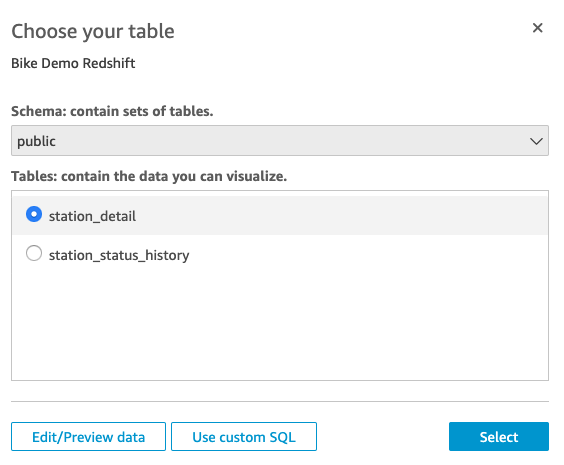Close the Choose your table dialog

537,28
